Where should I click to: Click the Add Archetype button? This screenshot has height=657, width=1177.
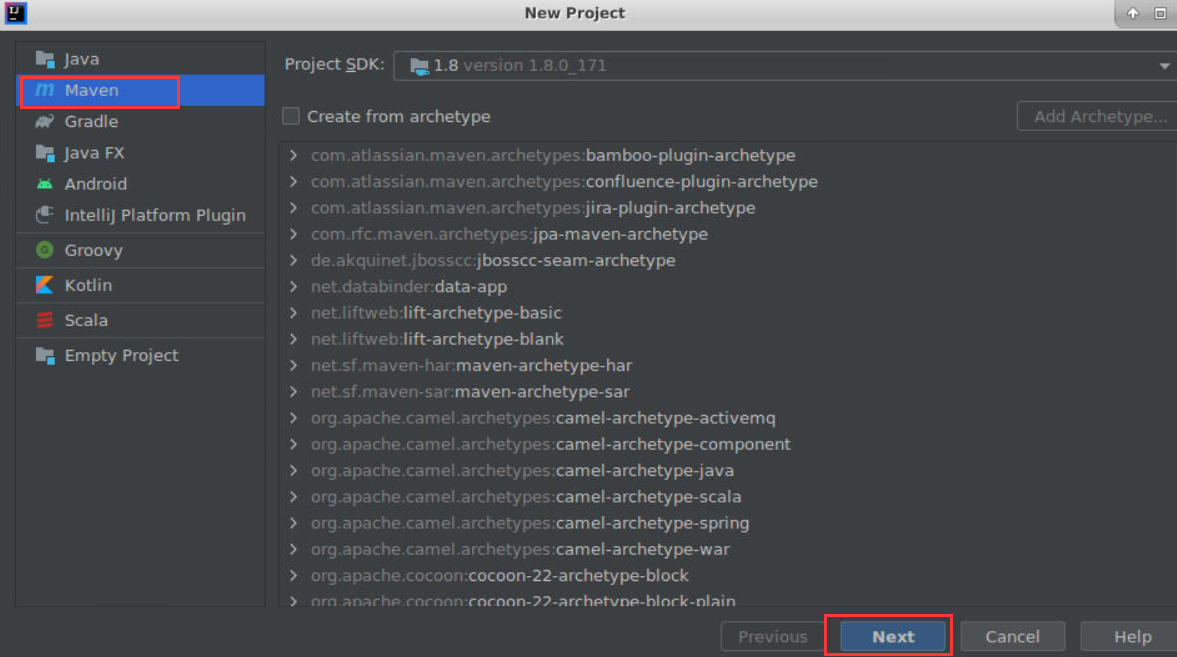1099,116
